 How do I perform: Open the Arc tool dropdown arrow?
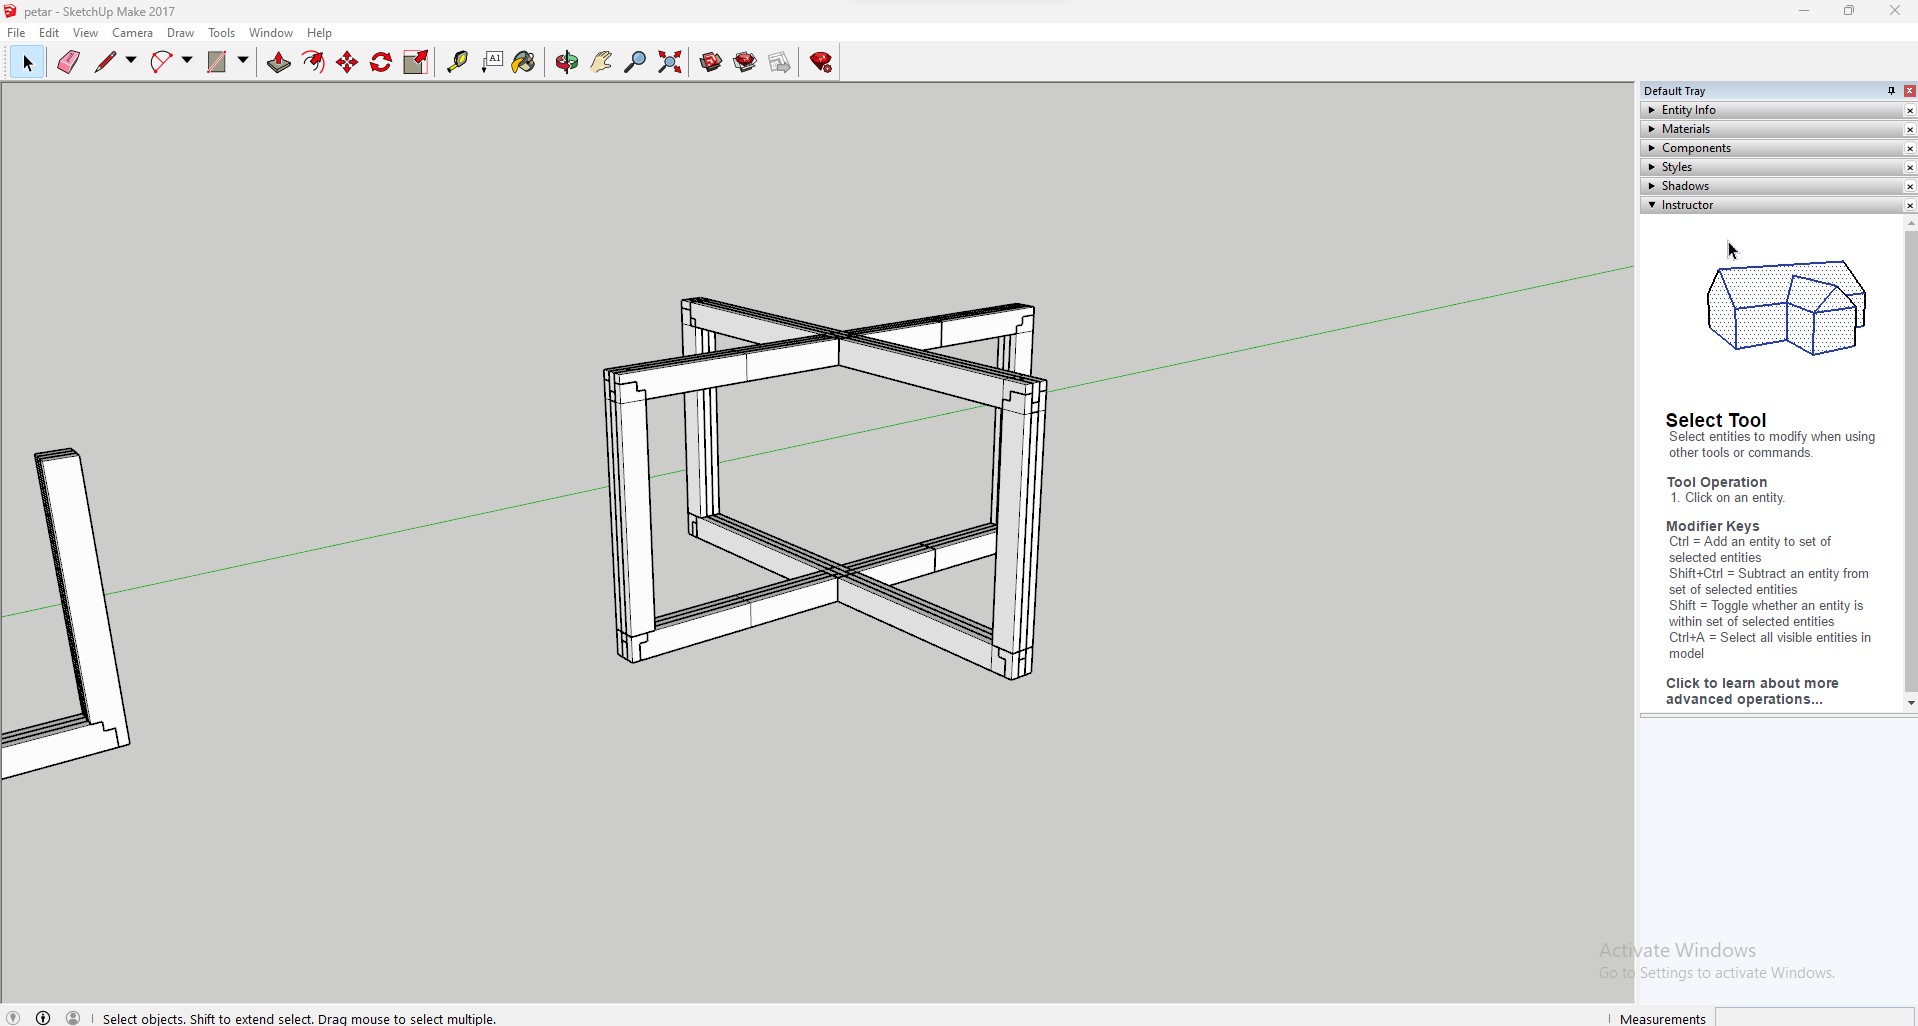coord(187,62)
